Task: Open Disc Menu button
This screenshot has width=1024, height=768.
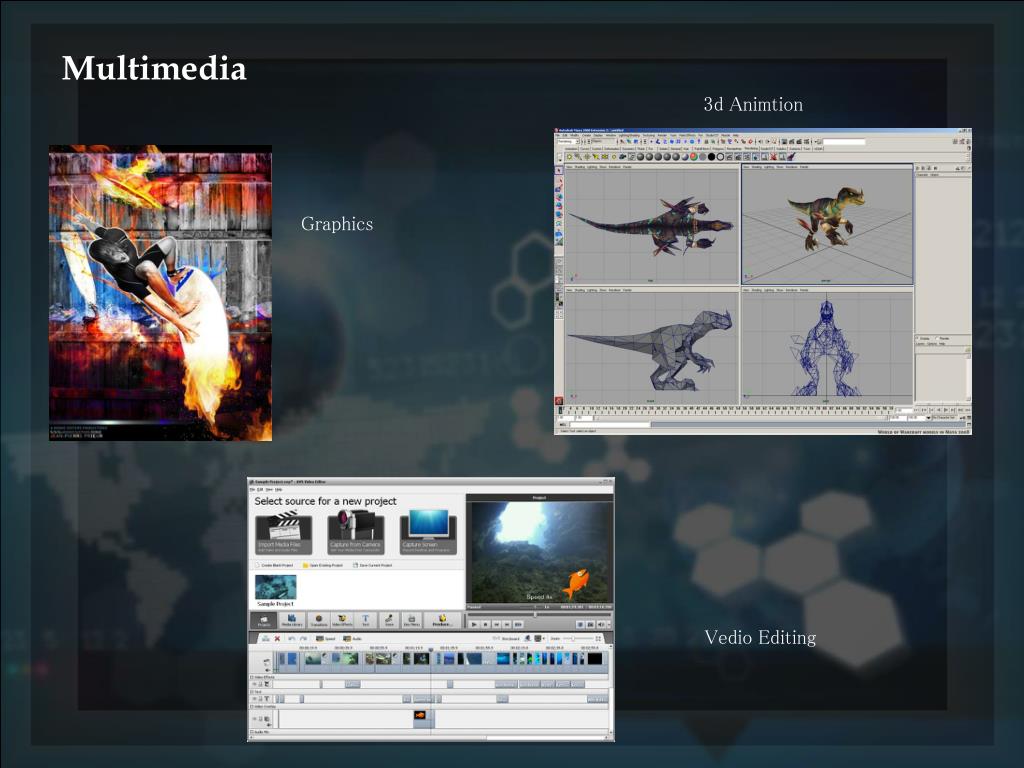Action: (x=412, y=620)
